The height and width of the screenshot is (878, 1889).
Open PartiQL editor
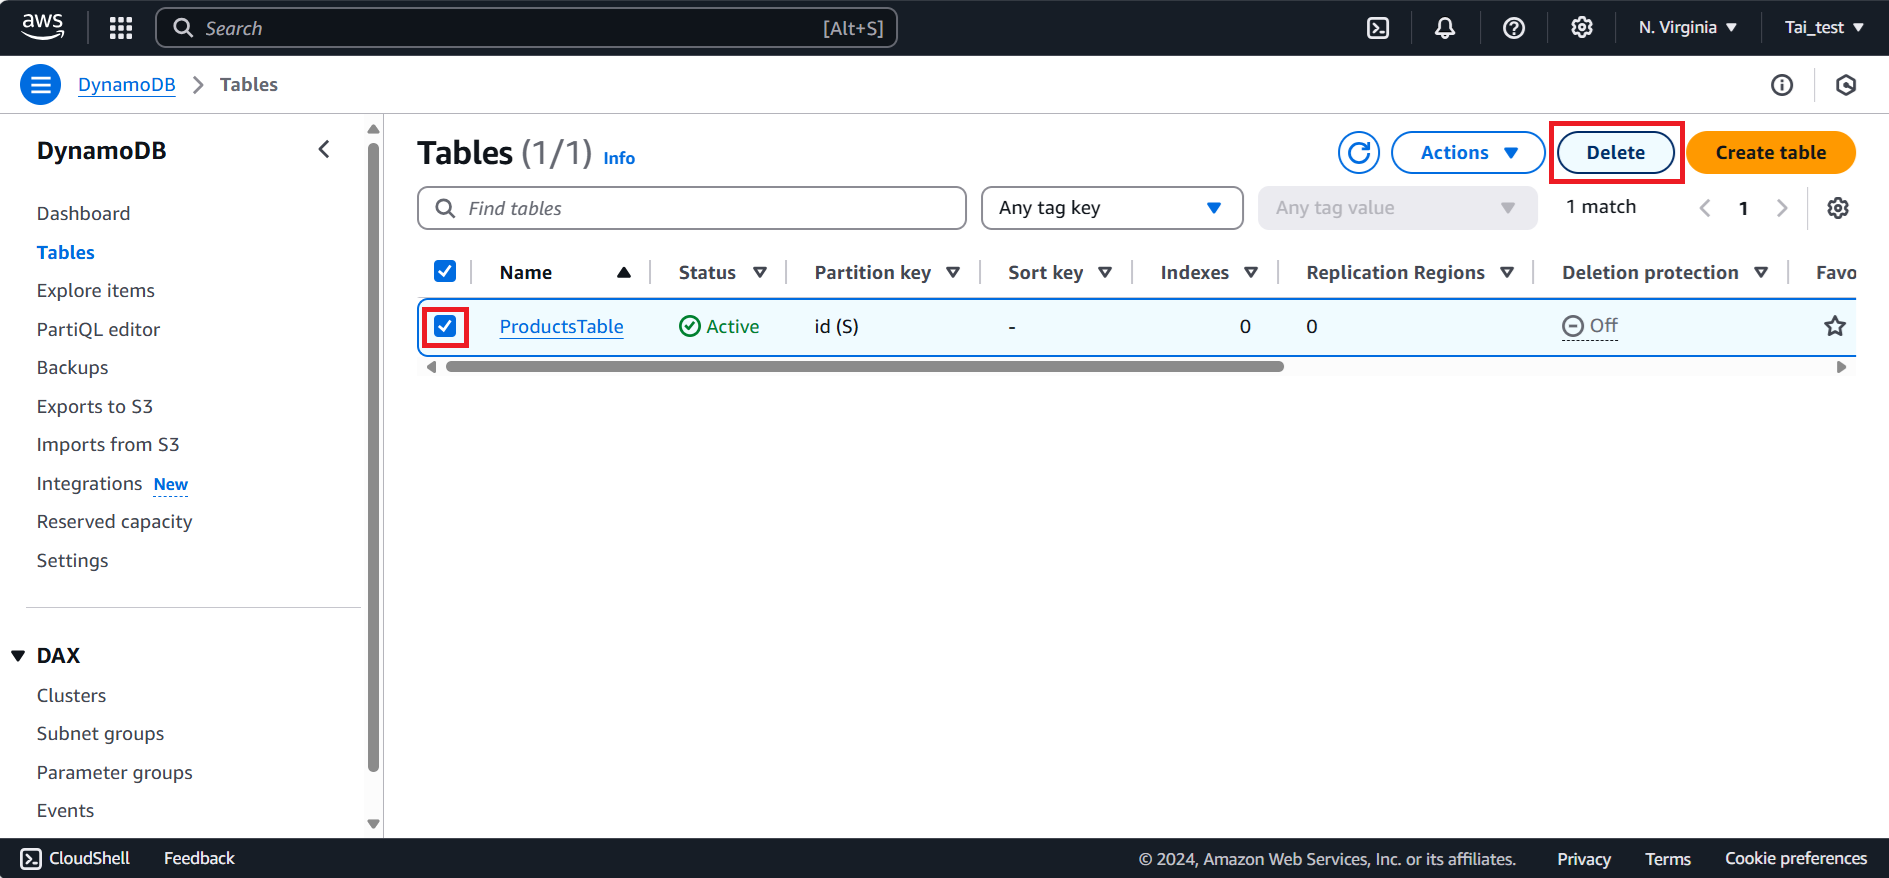pos(98,330)
